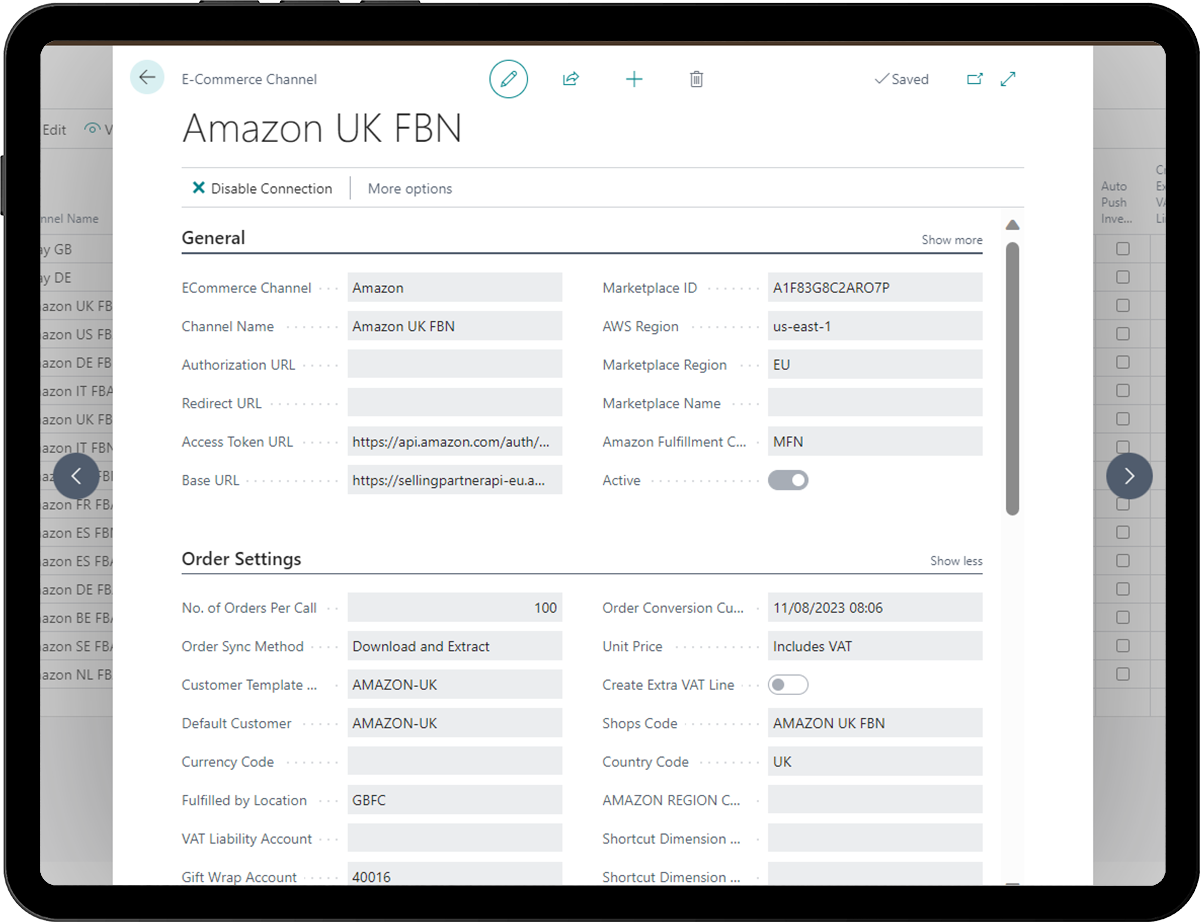
Task: Click the Saved status indicator
Action: pos(901,79)
